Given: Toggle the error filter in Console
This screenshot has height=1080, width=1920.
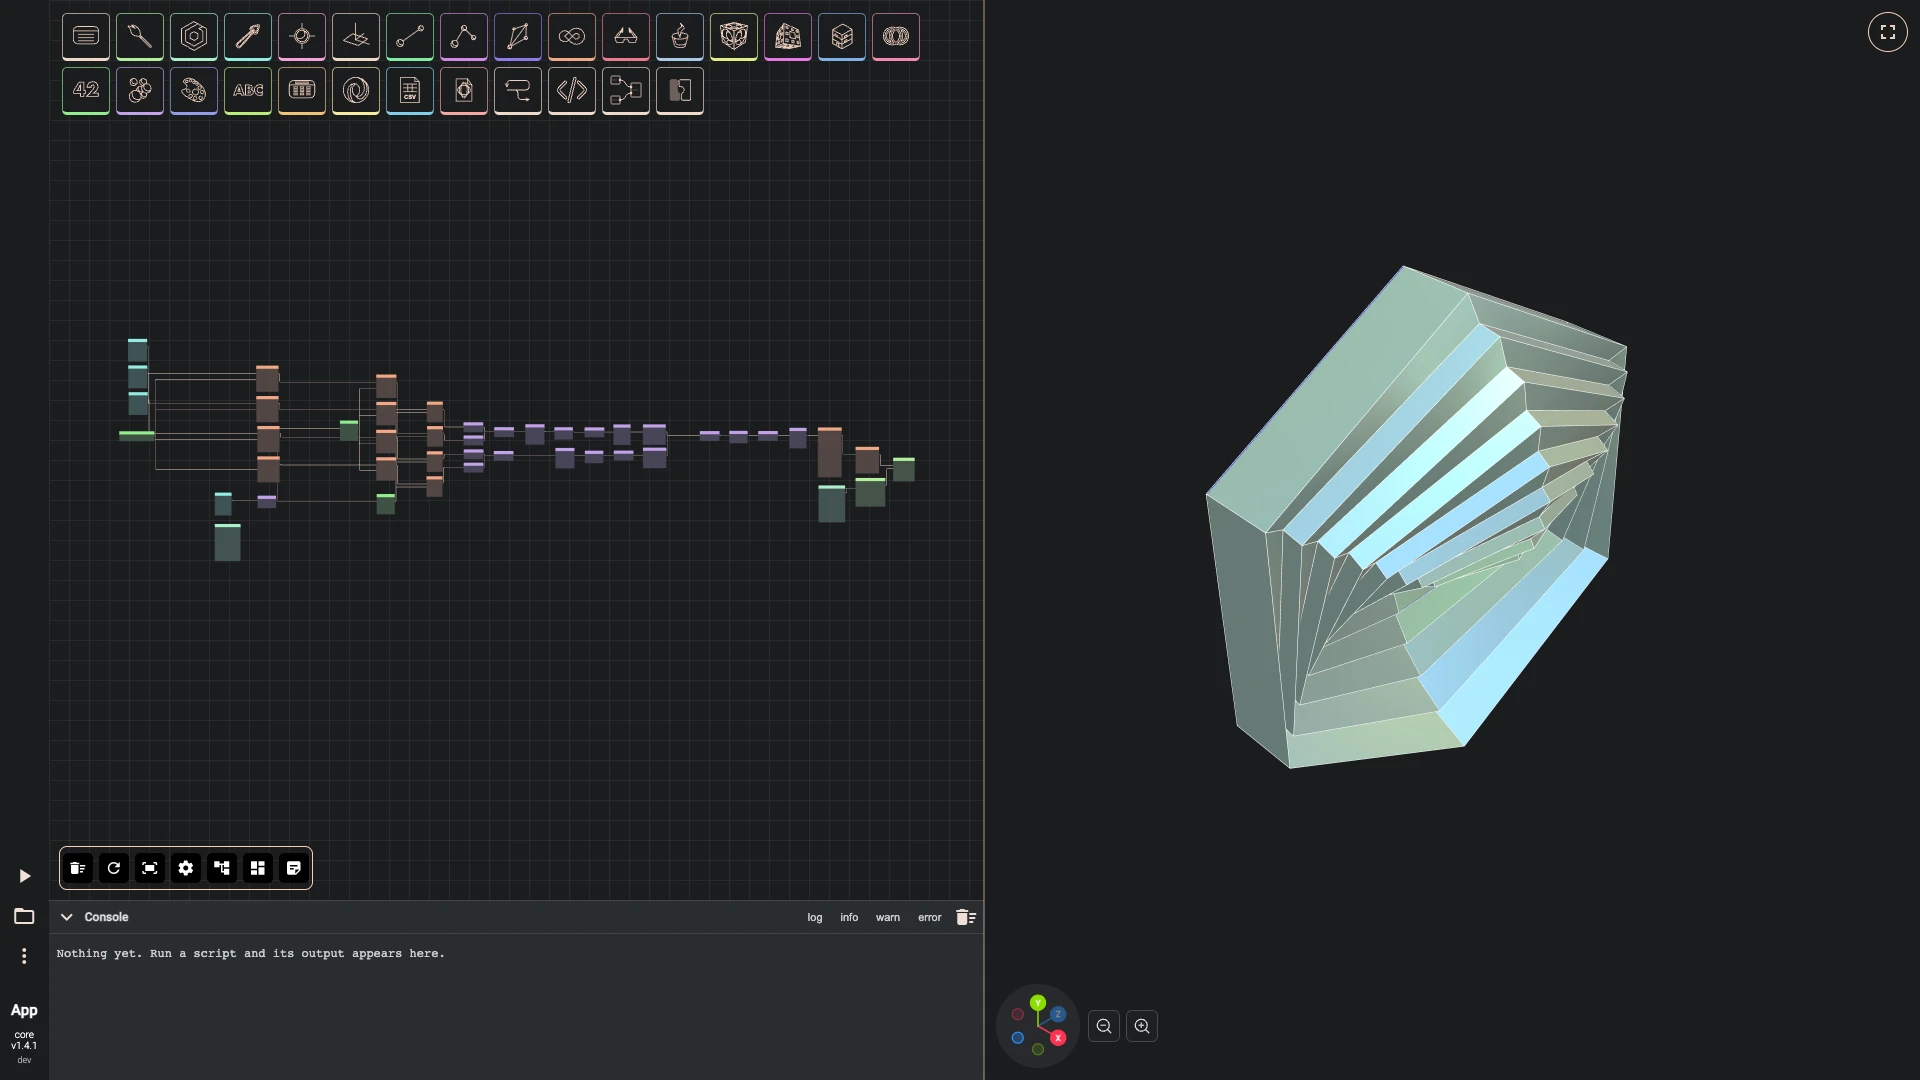Looking at the screenshot, I should pyautogui.click(x=930, y=917).
